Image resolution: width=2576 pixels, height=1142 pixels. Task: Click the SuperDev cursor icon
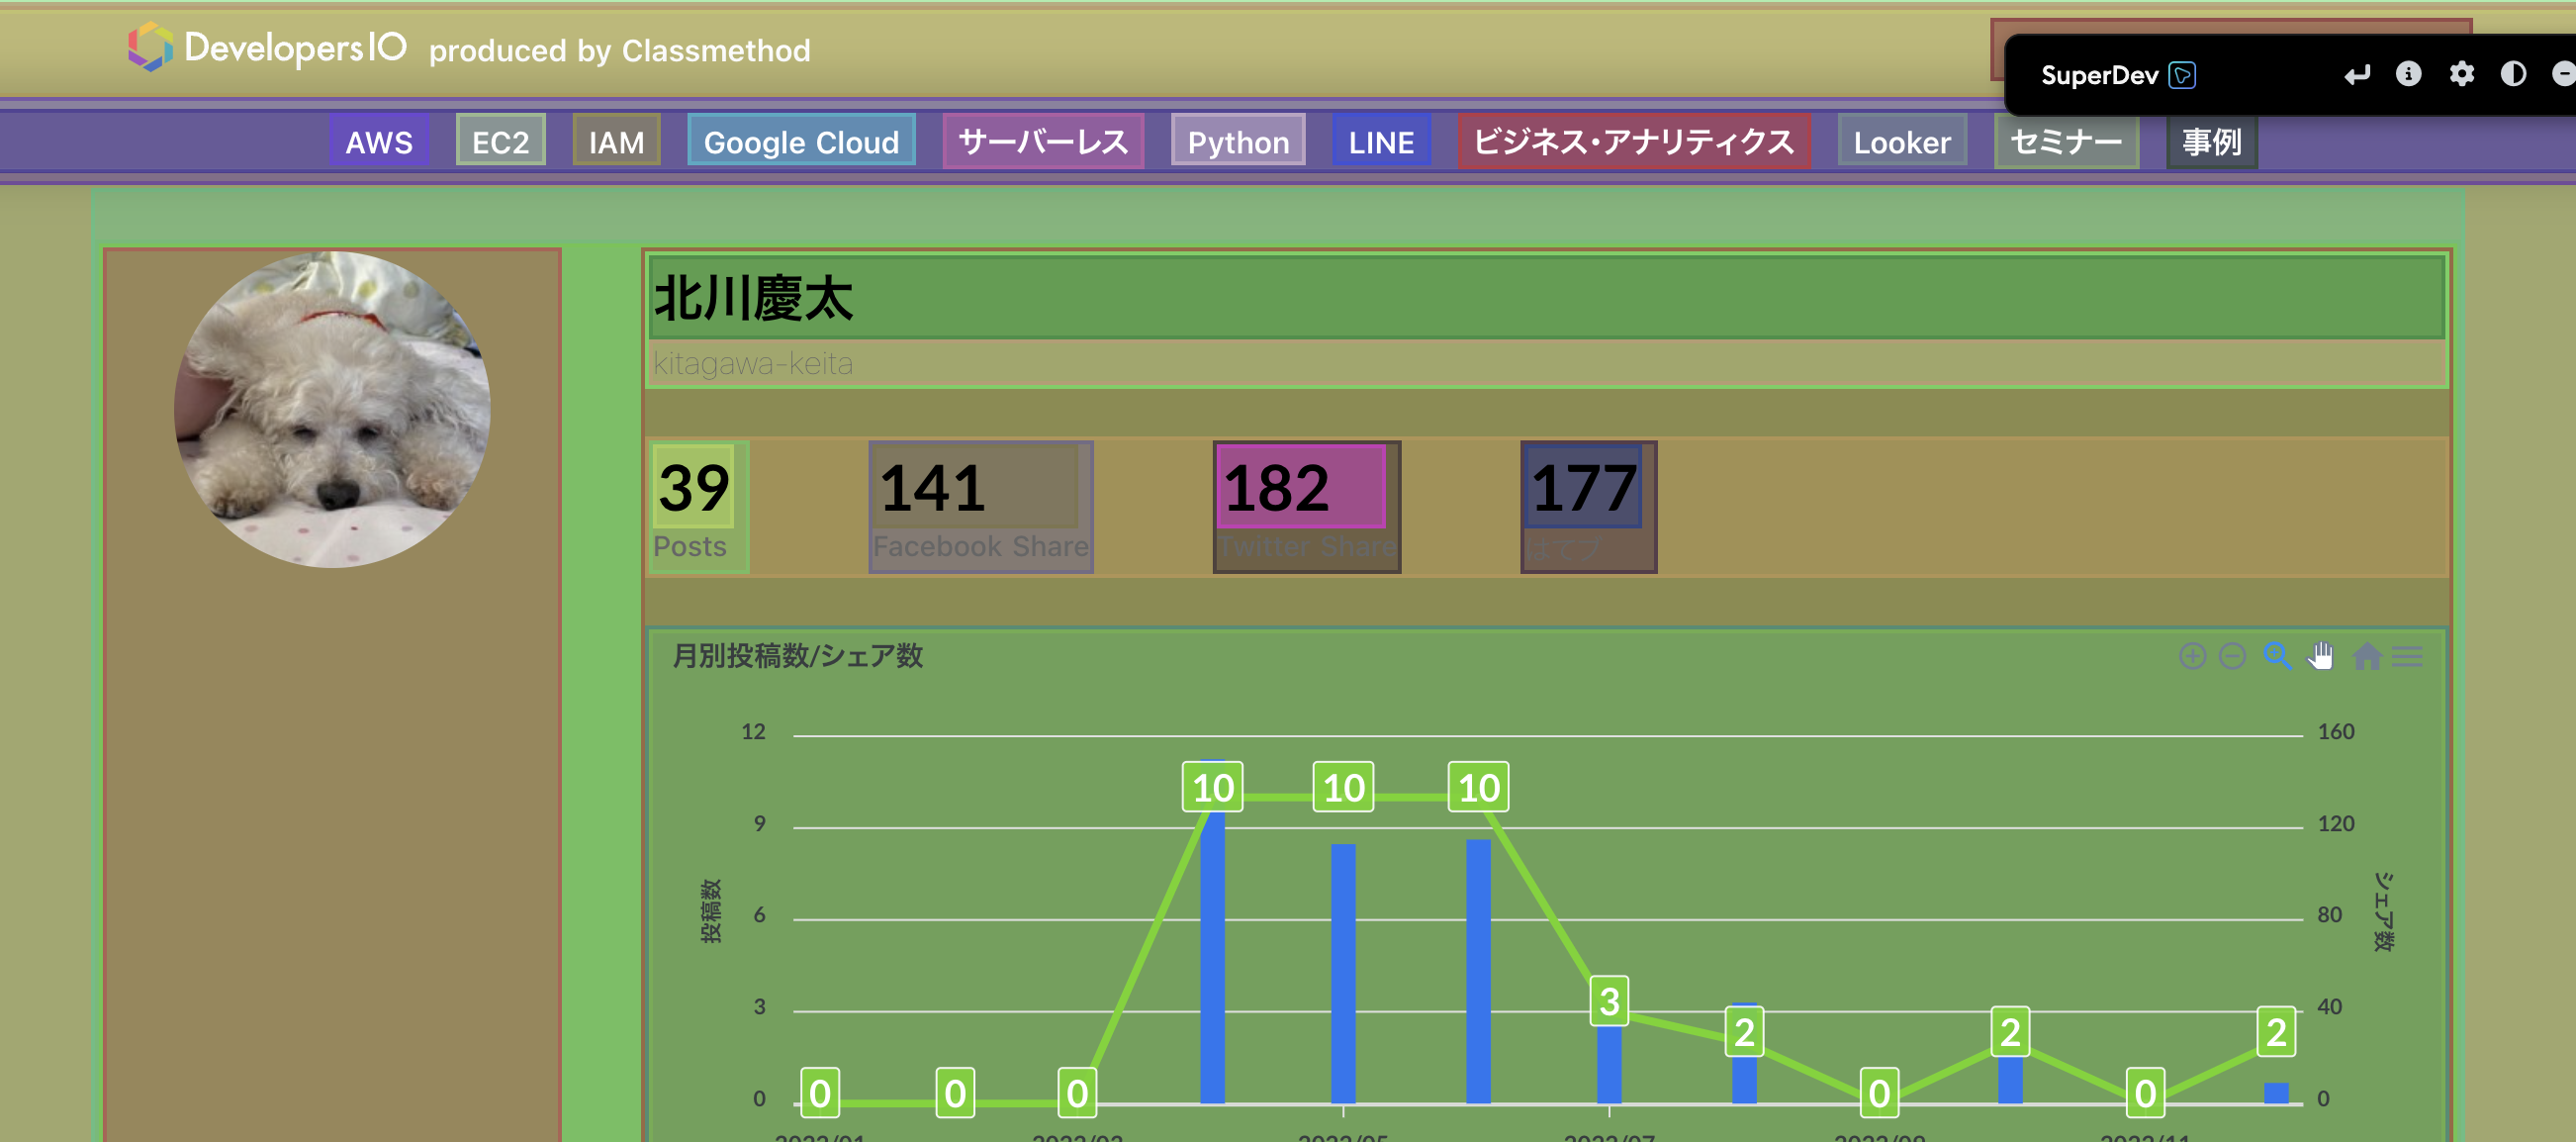pyautogui.click(x=2182, y=75)
